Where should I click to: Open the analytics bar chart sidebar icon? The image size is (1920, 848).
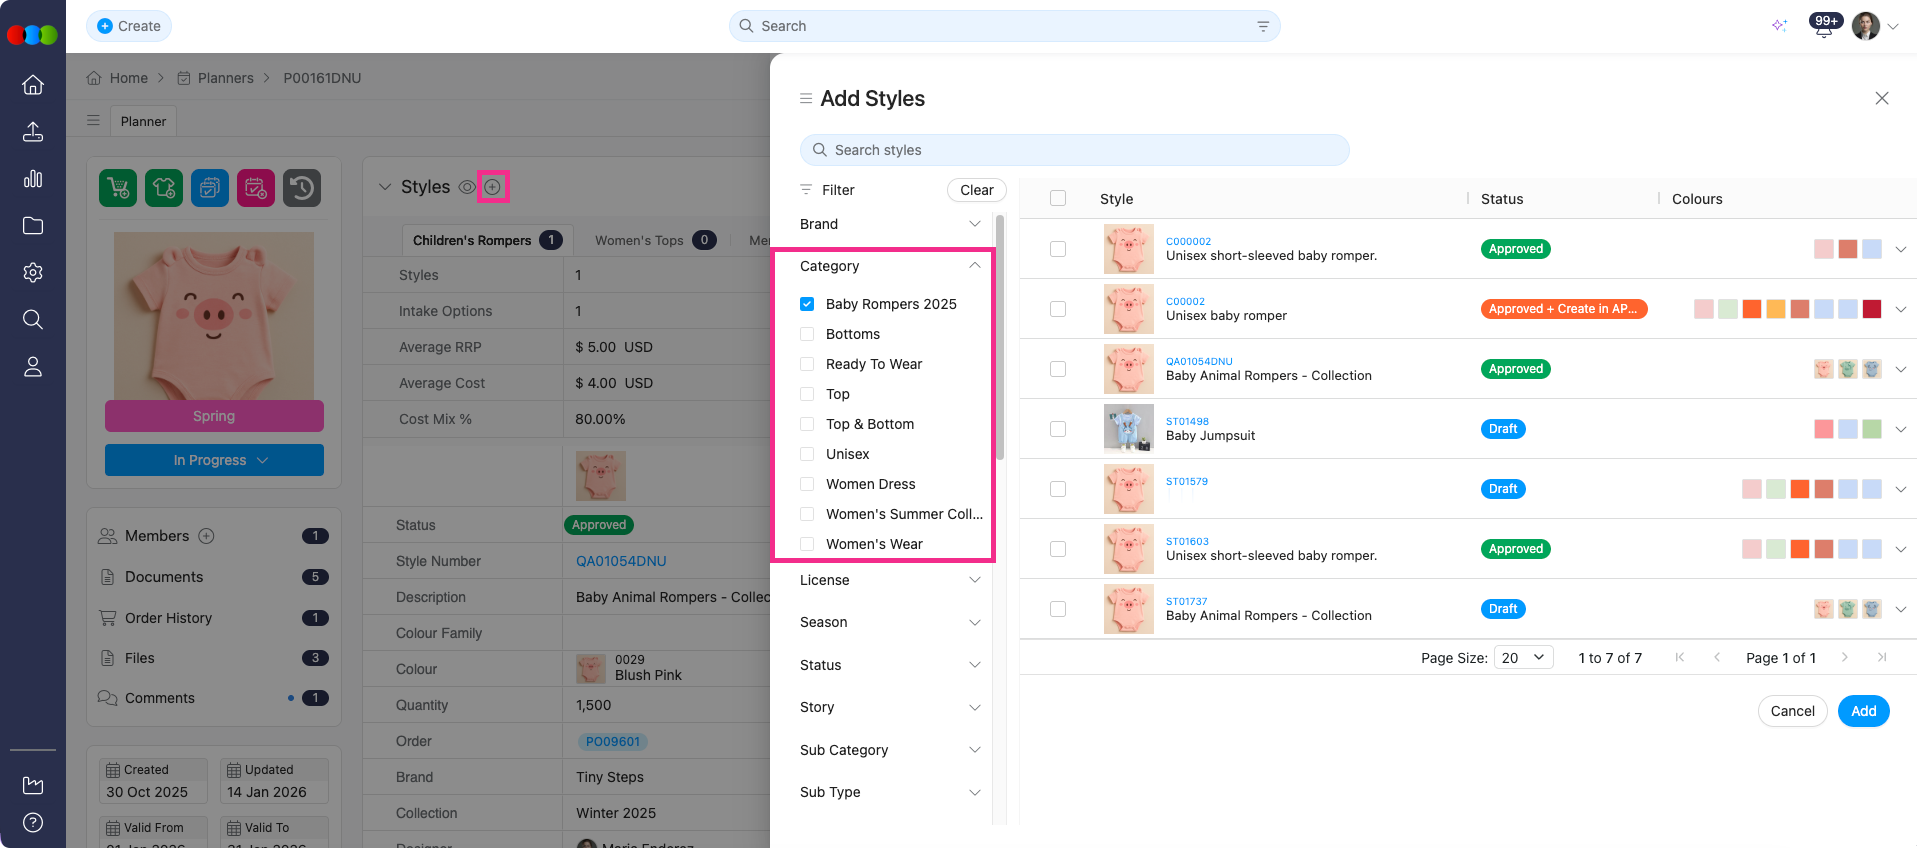[33, 179]
